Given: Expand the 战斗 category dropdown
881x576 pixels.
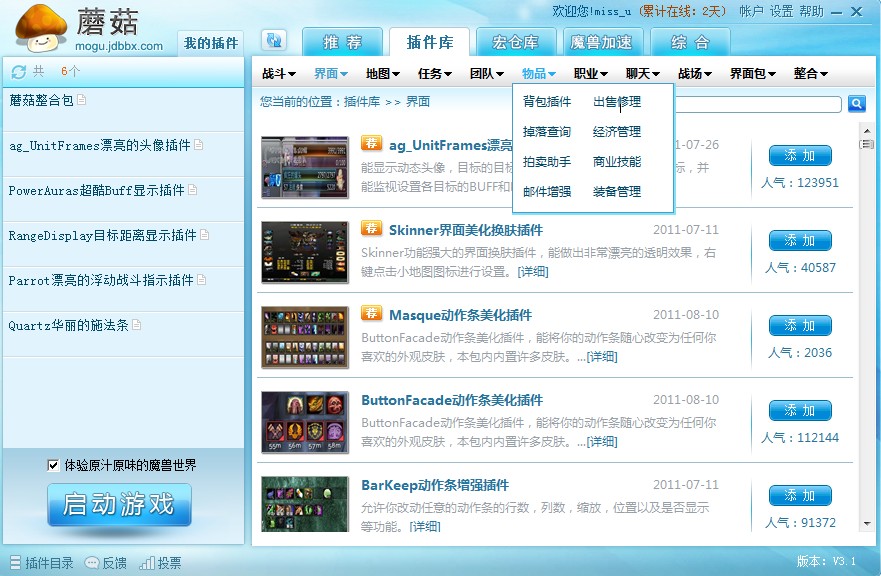Looking at the screenshot, I should pos(279,74).
